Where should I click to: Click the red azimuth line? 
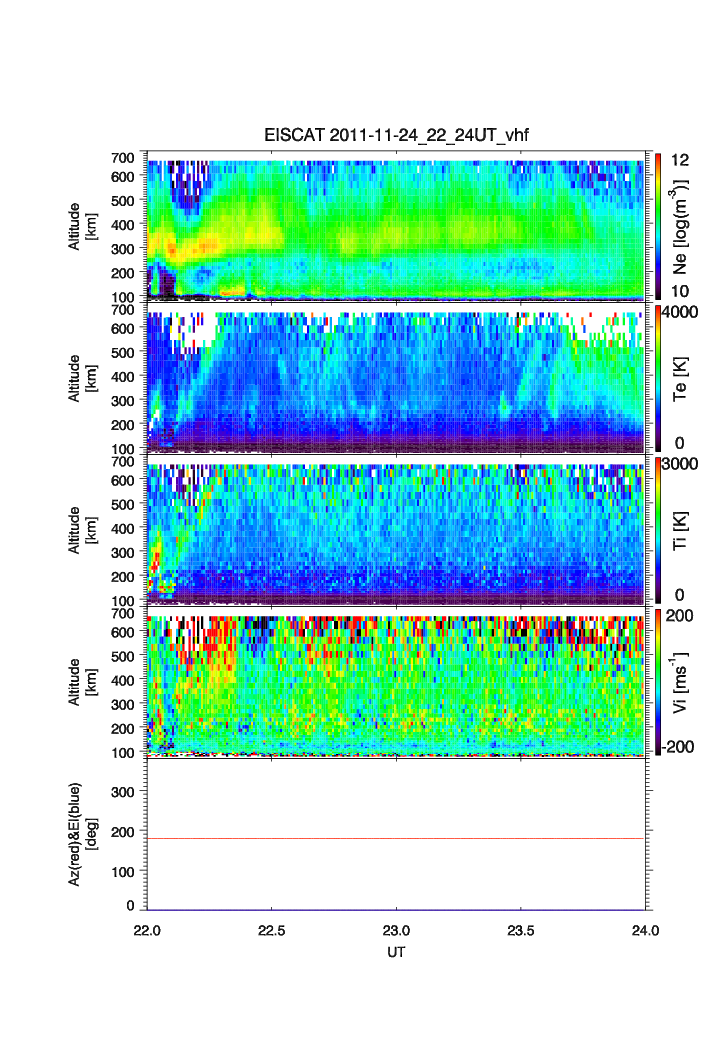pos(396,838)
